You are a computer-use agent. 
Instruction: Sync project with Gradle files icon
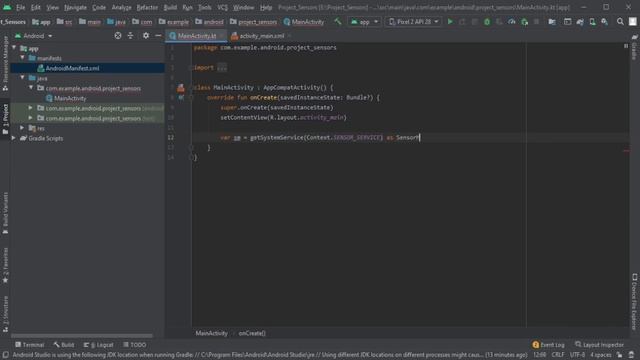coord(580,22)
